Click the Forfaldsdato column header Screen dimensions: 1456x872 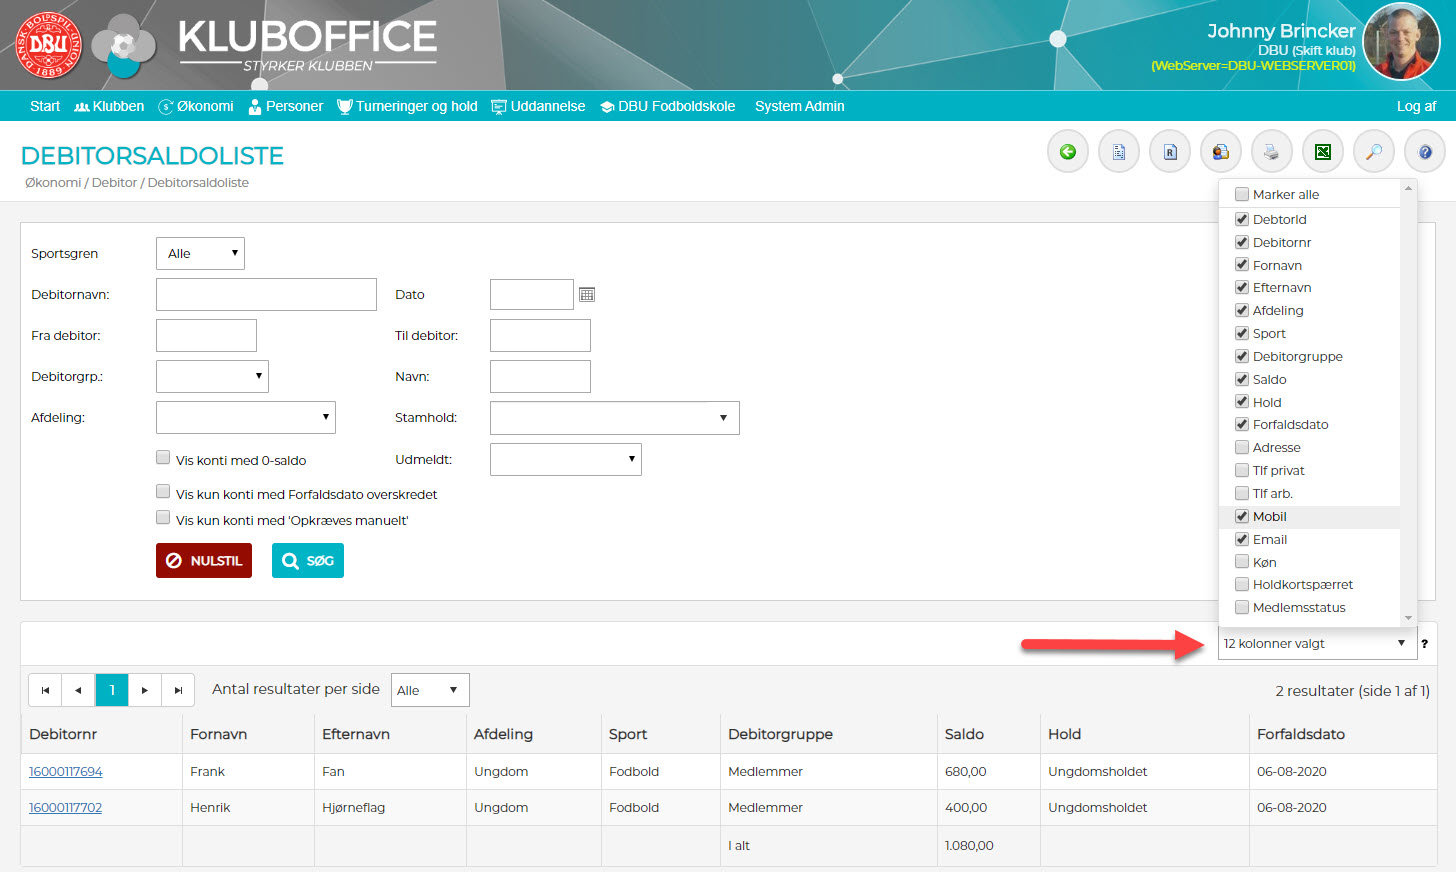1301,734
